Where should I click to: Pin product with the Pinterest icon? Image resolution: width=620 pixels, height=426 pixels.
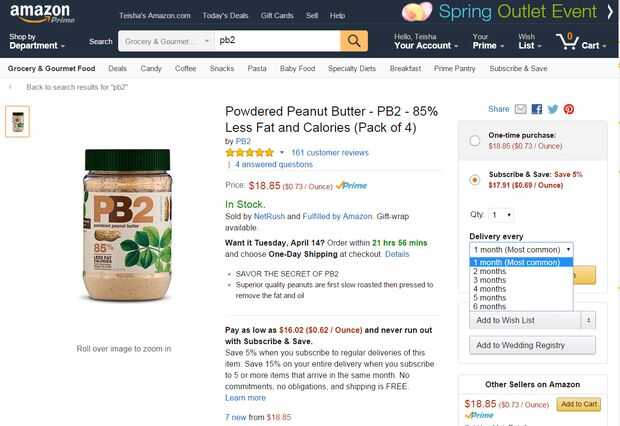coord(568,109)
